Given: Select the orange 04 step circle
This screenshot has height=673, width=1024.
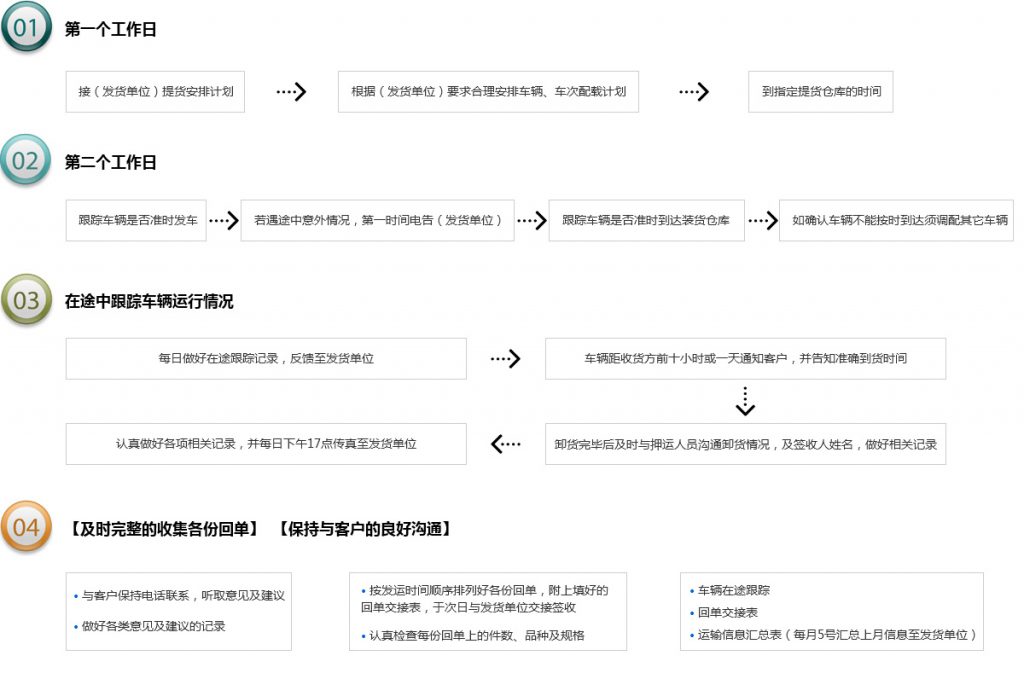Looking at the screenshot, I should (26, 527).
